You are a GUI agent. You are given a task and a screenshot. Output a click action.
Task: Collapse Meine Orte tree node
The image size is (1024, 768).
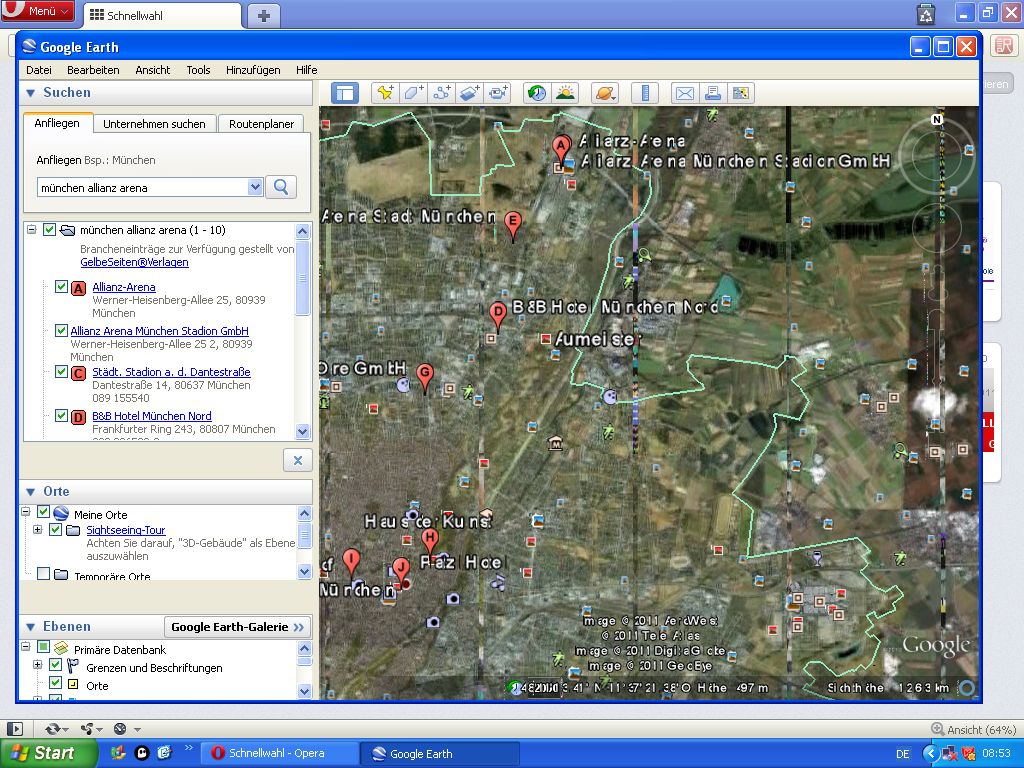[25, 512]
